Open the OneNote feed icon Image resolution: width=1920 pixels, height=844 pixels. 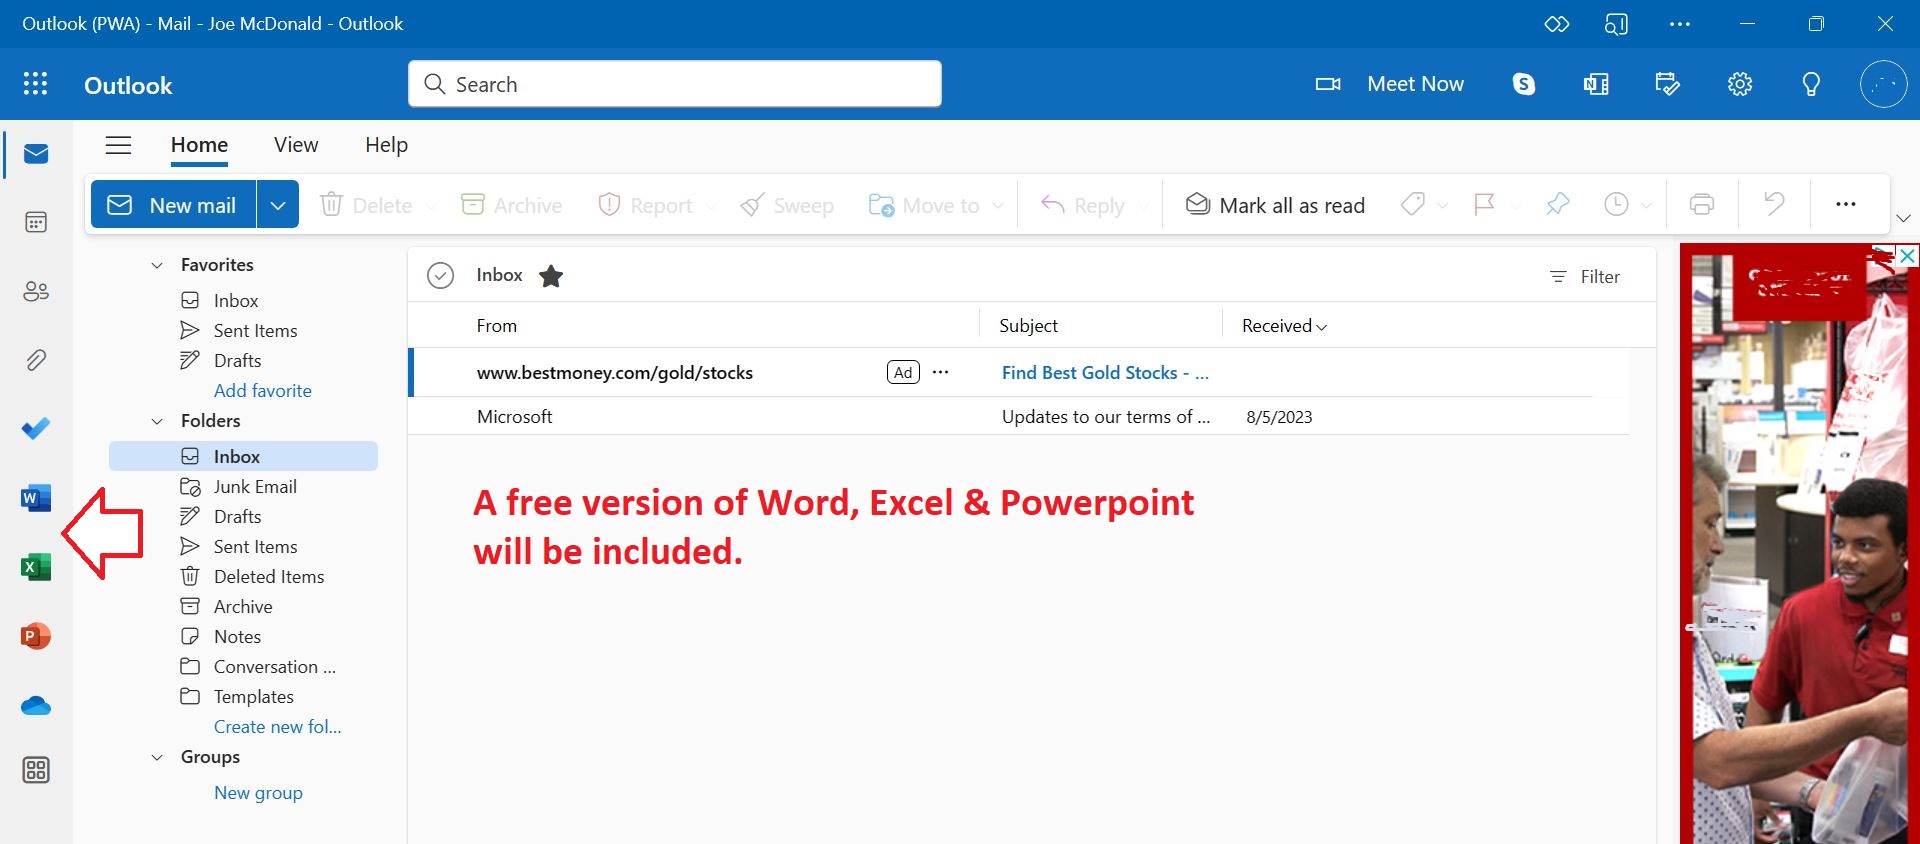pyautogui.click(x=1596, y=84)
